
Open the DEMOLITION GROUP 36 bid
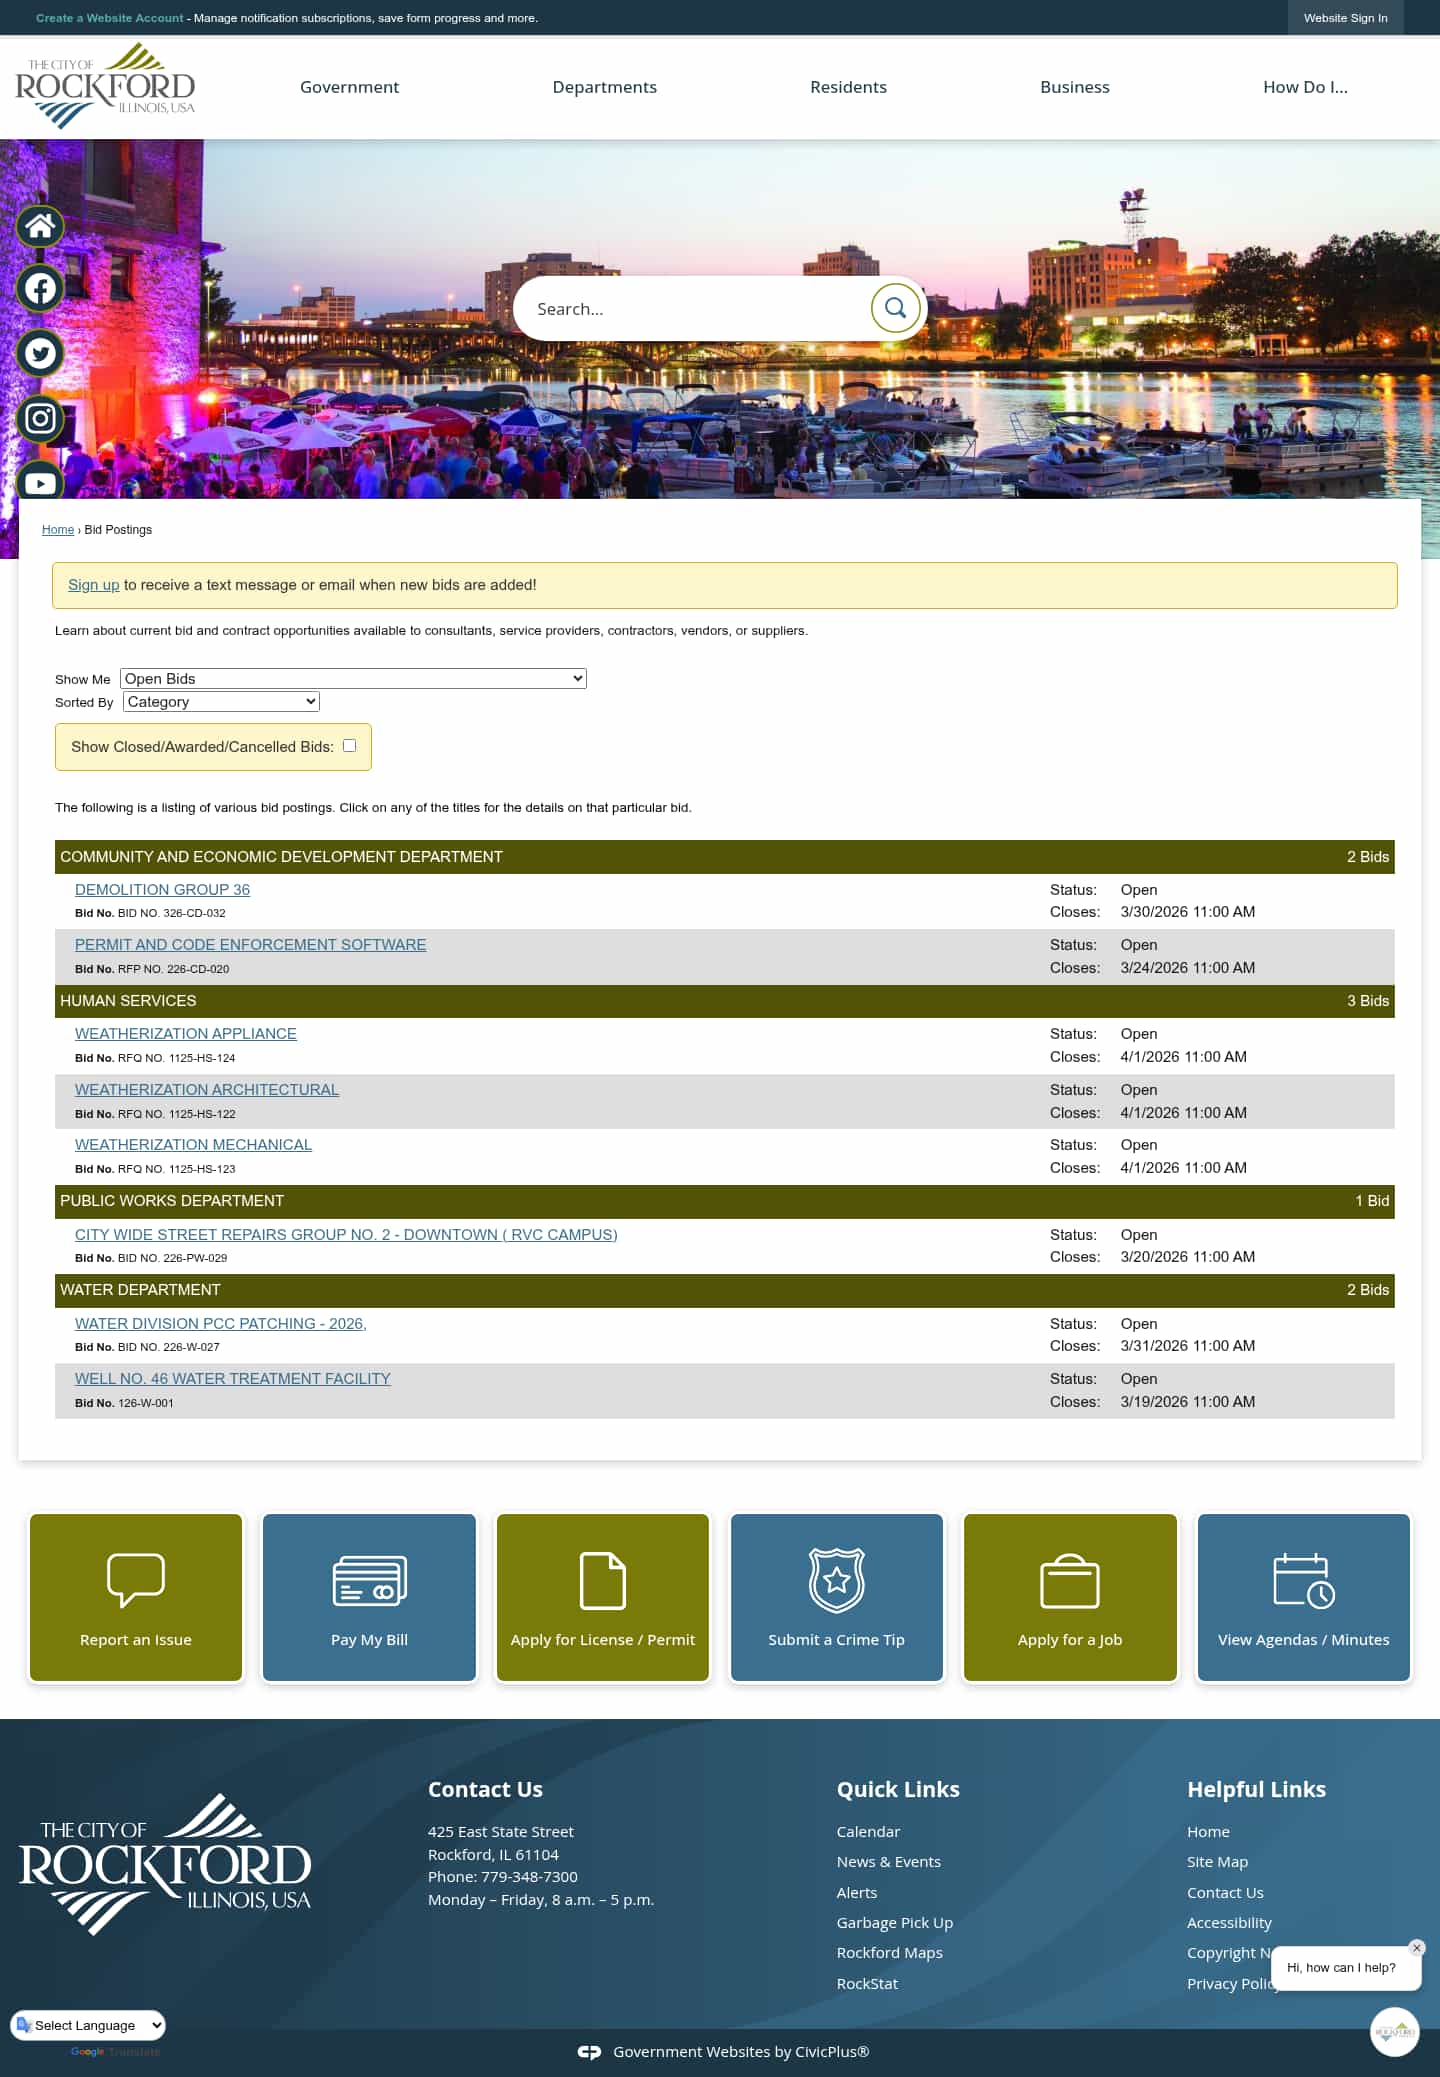pyautogui.click(x=162, y=890)
